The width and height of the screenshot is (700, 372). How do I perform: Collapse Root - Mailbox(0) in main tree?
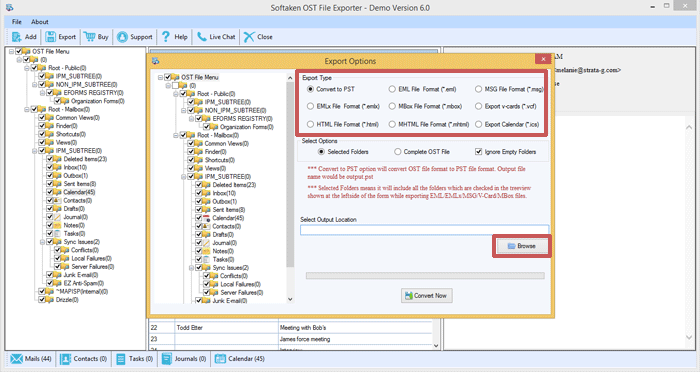pos(27,109)
